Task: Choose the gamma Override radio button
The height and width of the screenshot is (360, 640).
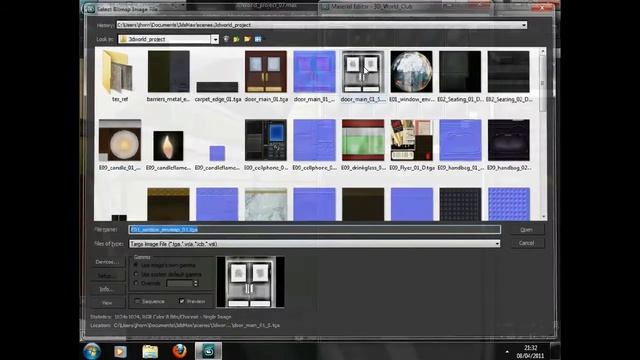Action: pos(136,283)
